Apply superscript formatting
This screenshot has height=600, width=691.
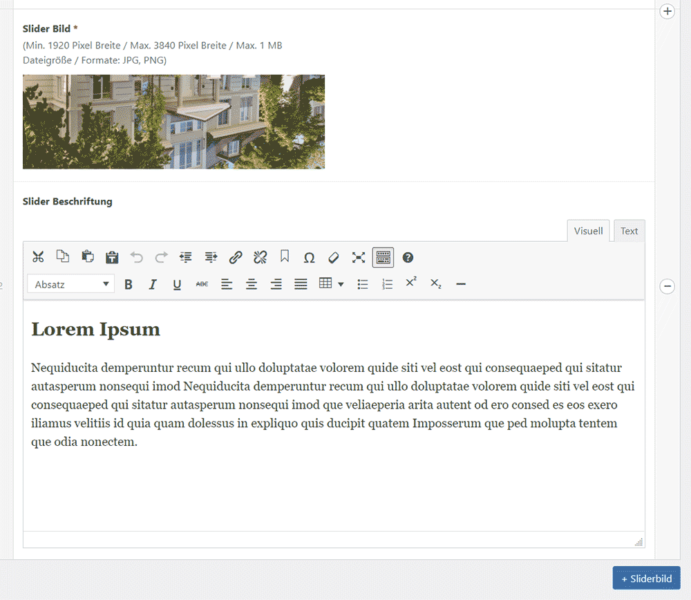click(x=411, y=282)
